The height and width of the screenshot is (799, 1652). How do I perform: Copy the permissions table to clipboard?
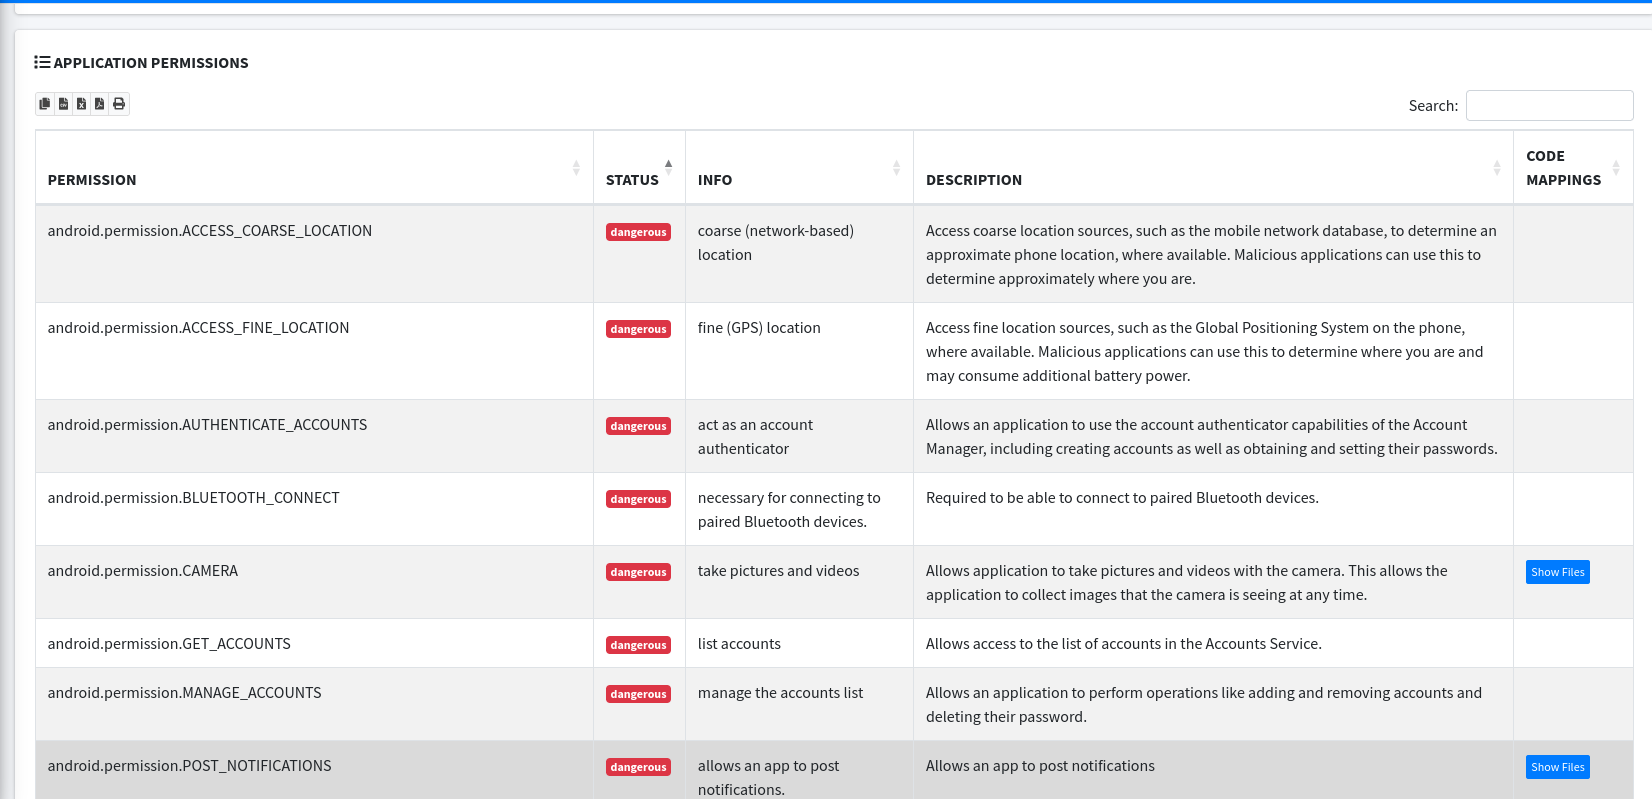tap(45, 104)
